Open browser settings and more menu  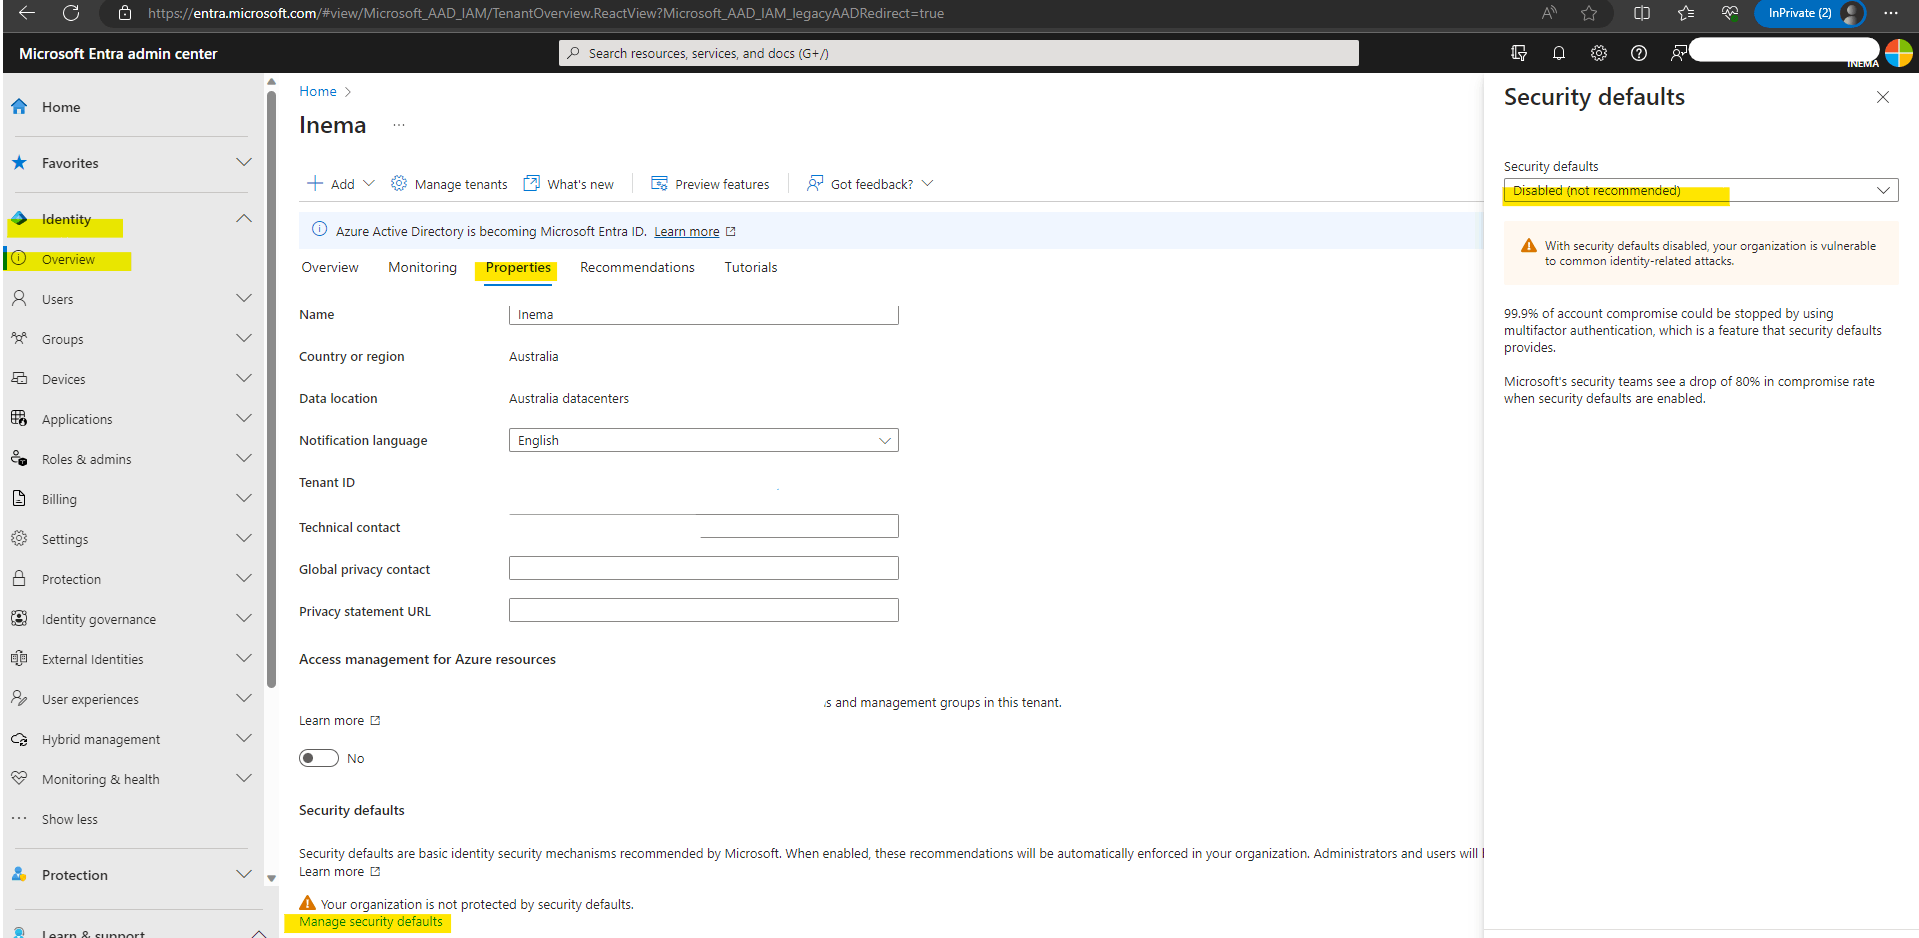click(x=1891, y=13)
